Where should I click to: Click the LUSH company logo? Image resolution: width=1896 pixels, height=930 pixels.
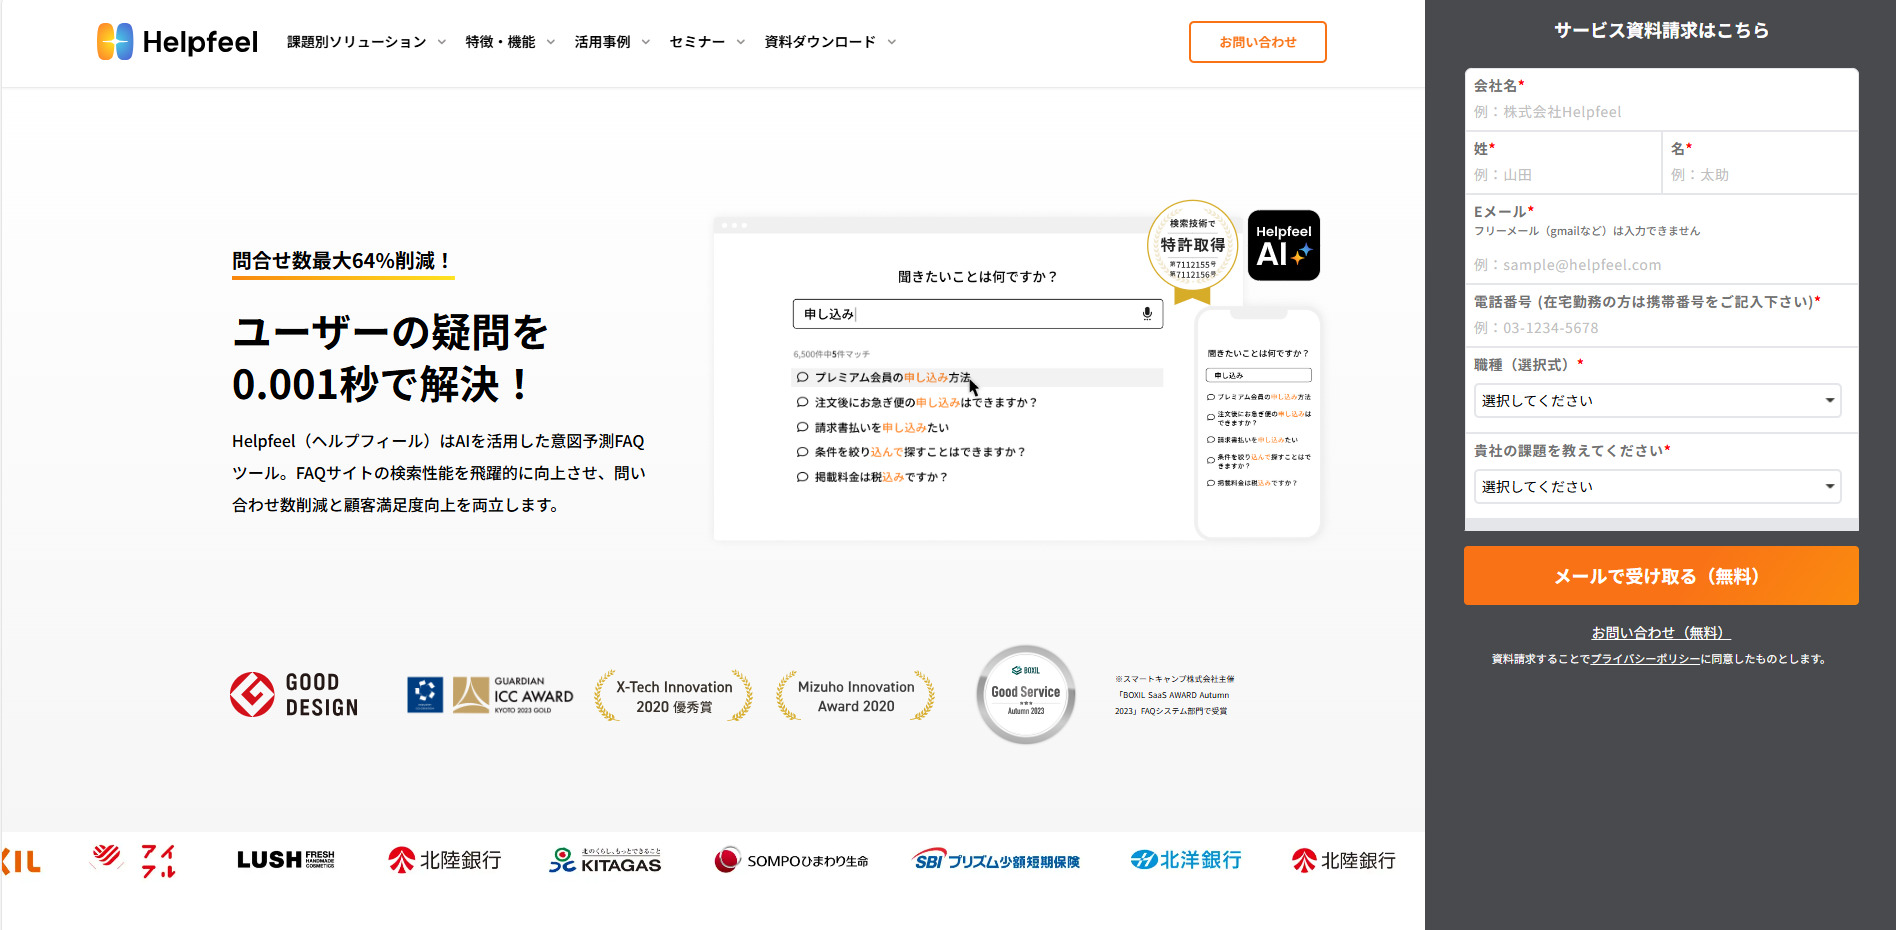286,860
